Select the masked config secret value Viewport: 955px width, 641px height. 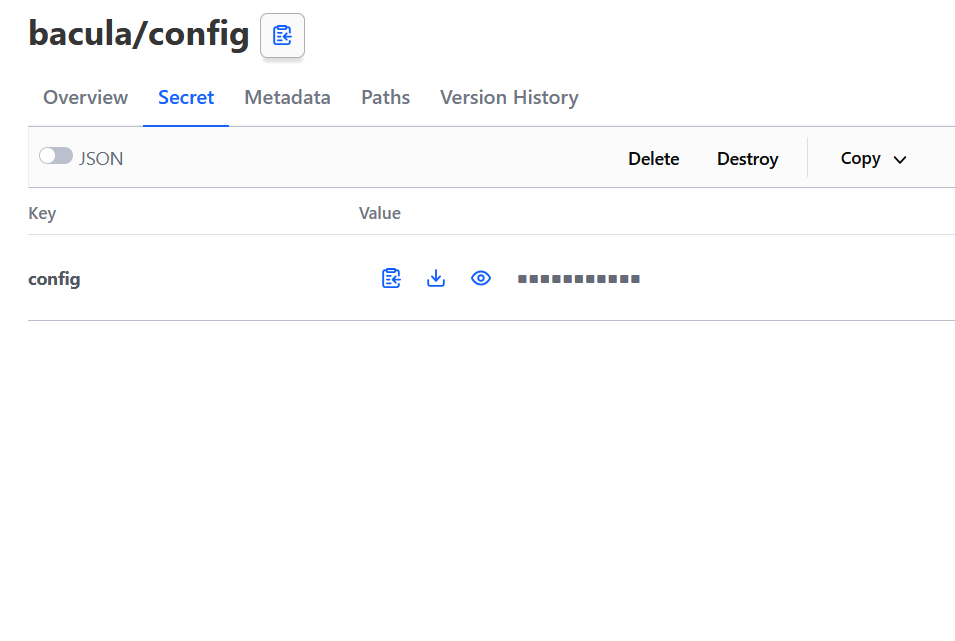point(578,278)
